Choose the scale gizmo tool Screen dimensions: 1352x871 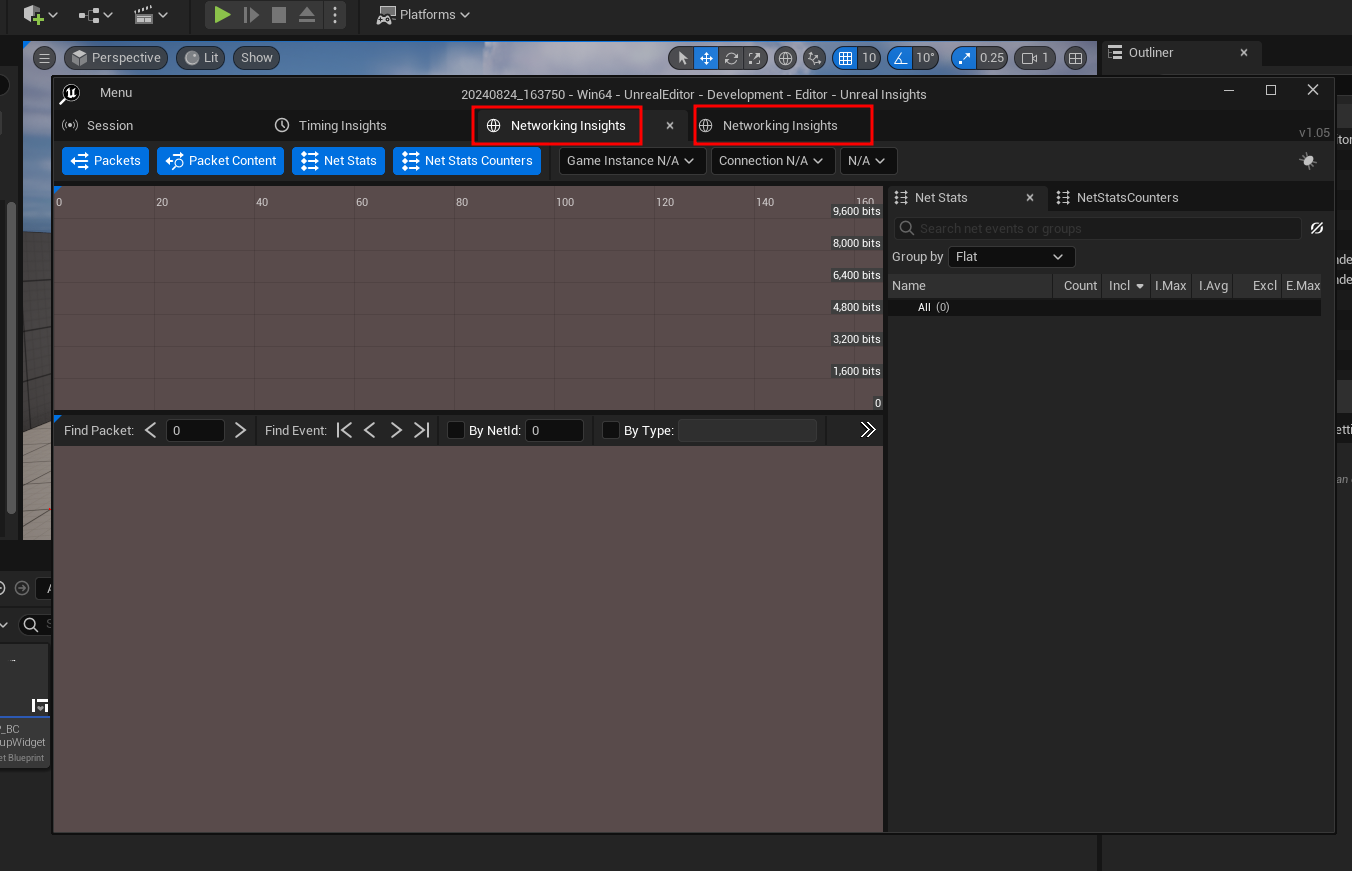755,58
